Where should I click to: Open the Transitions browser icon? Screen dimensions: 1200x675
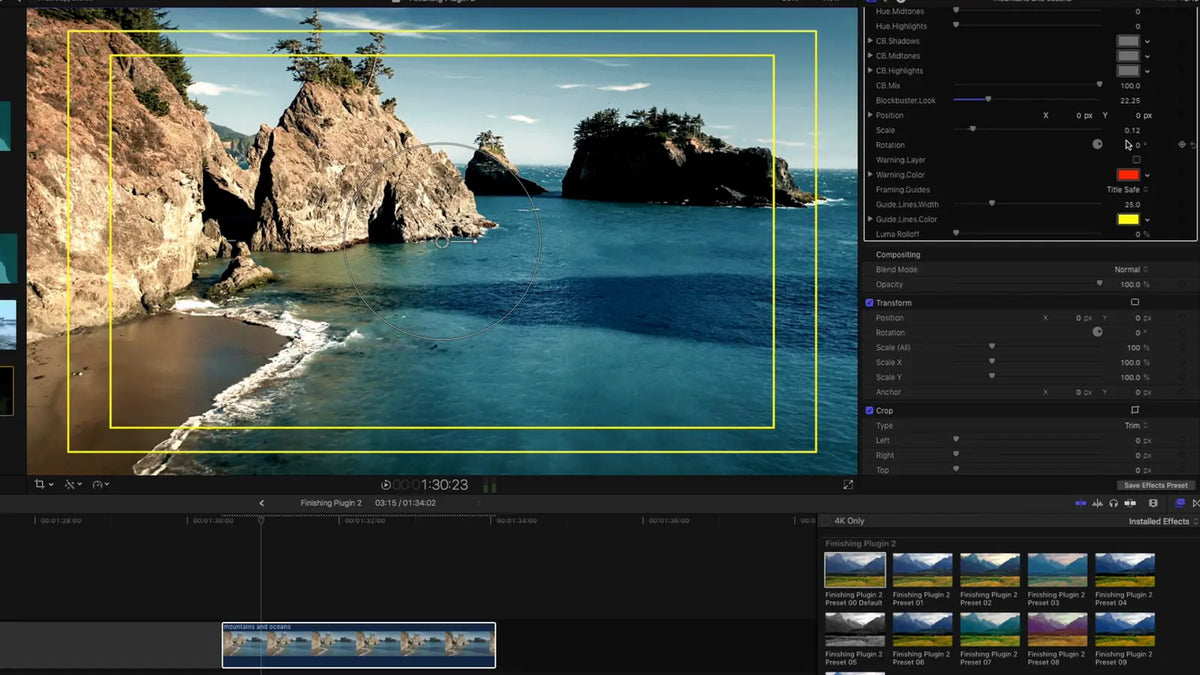1196,503
